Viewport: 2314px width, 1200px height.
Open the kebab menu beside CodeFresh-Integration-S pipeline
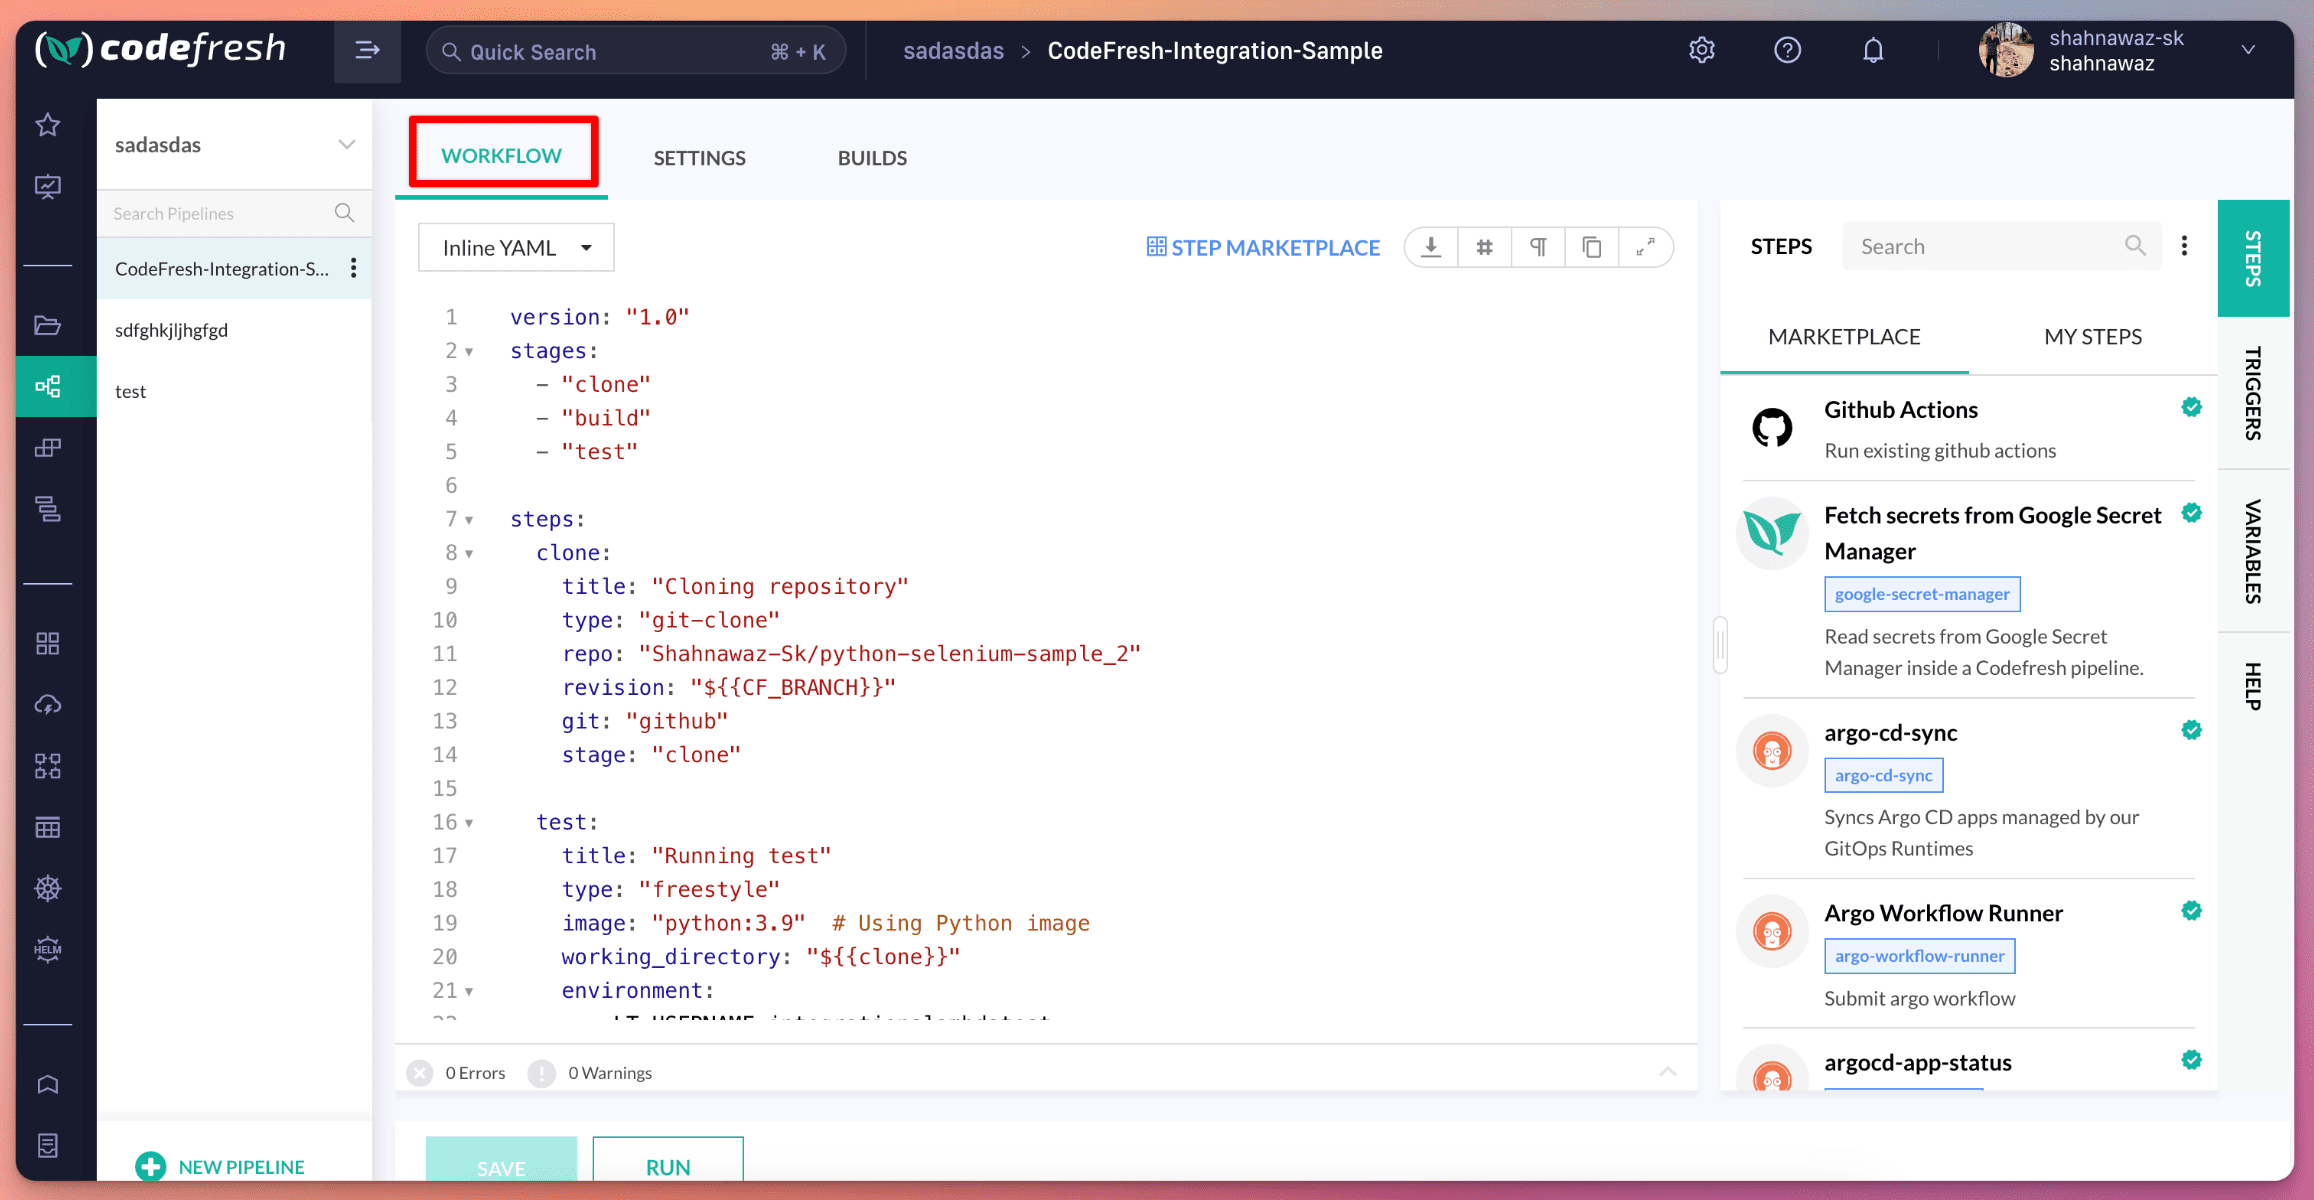(352, 268)
